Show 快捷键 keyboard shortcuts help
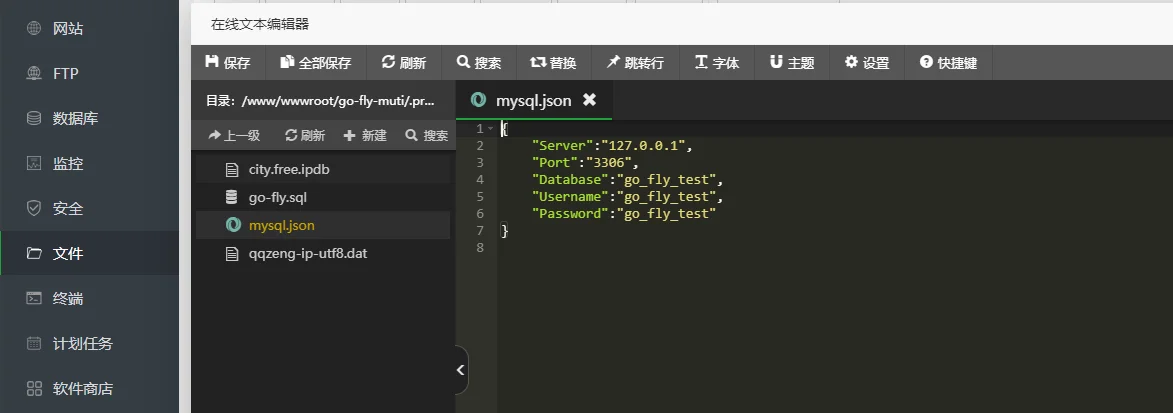The height and width of the screenshot is (413, 1173). (x=948, y=63)
